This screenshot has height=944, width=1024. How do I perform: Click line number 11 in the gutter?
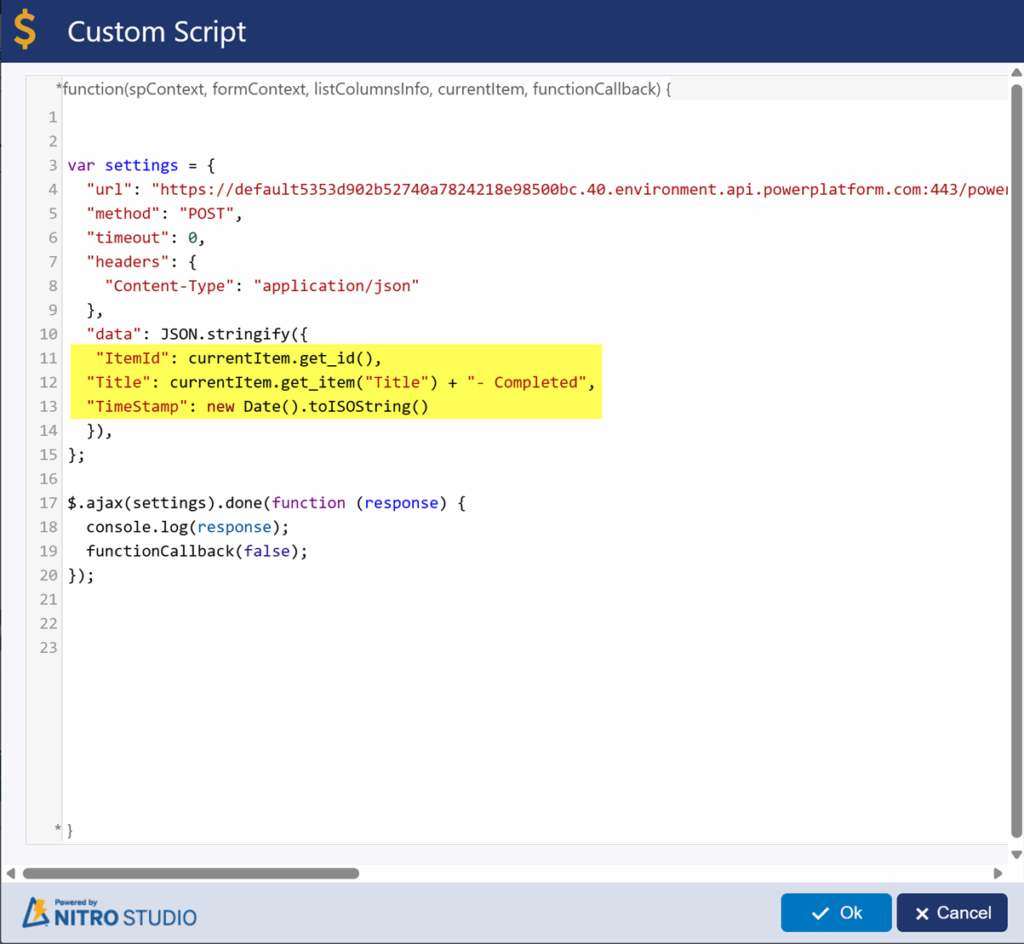(x=49, y=358)
